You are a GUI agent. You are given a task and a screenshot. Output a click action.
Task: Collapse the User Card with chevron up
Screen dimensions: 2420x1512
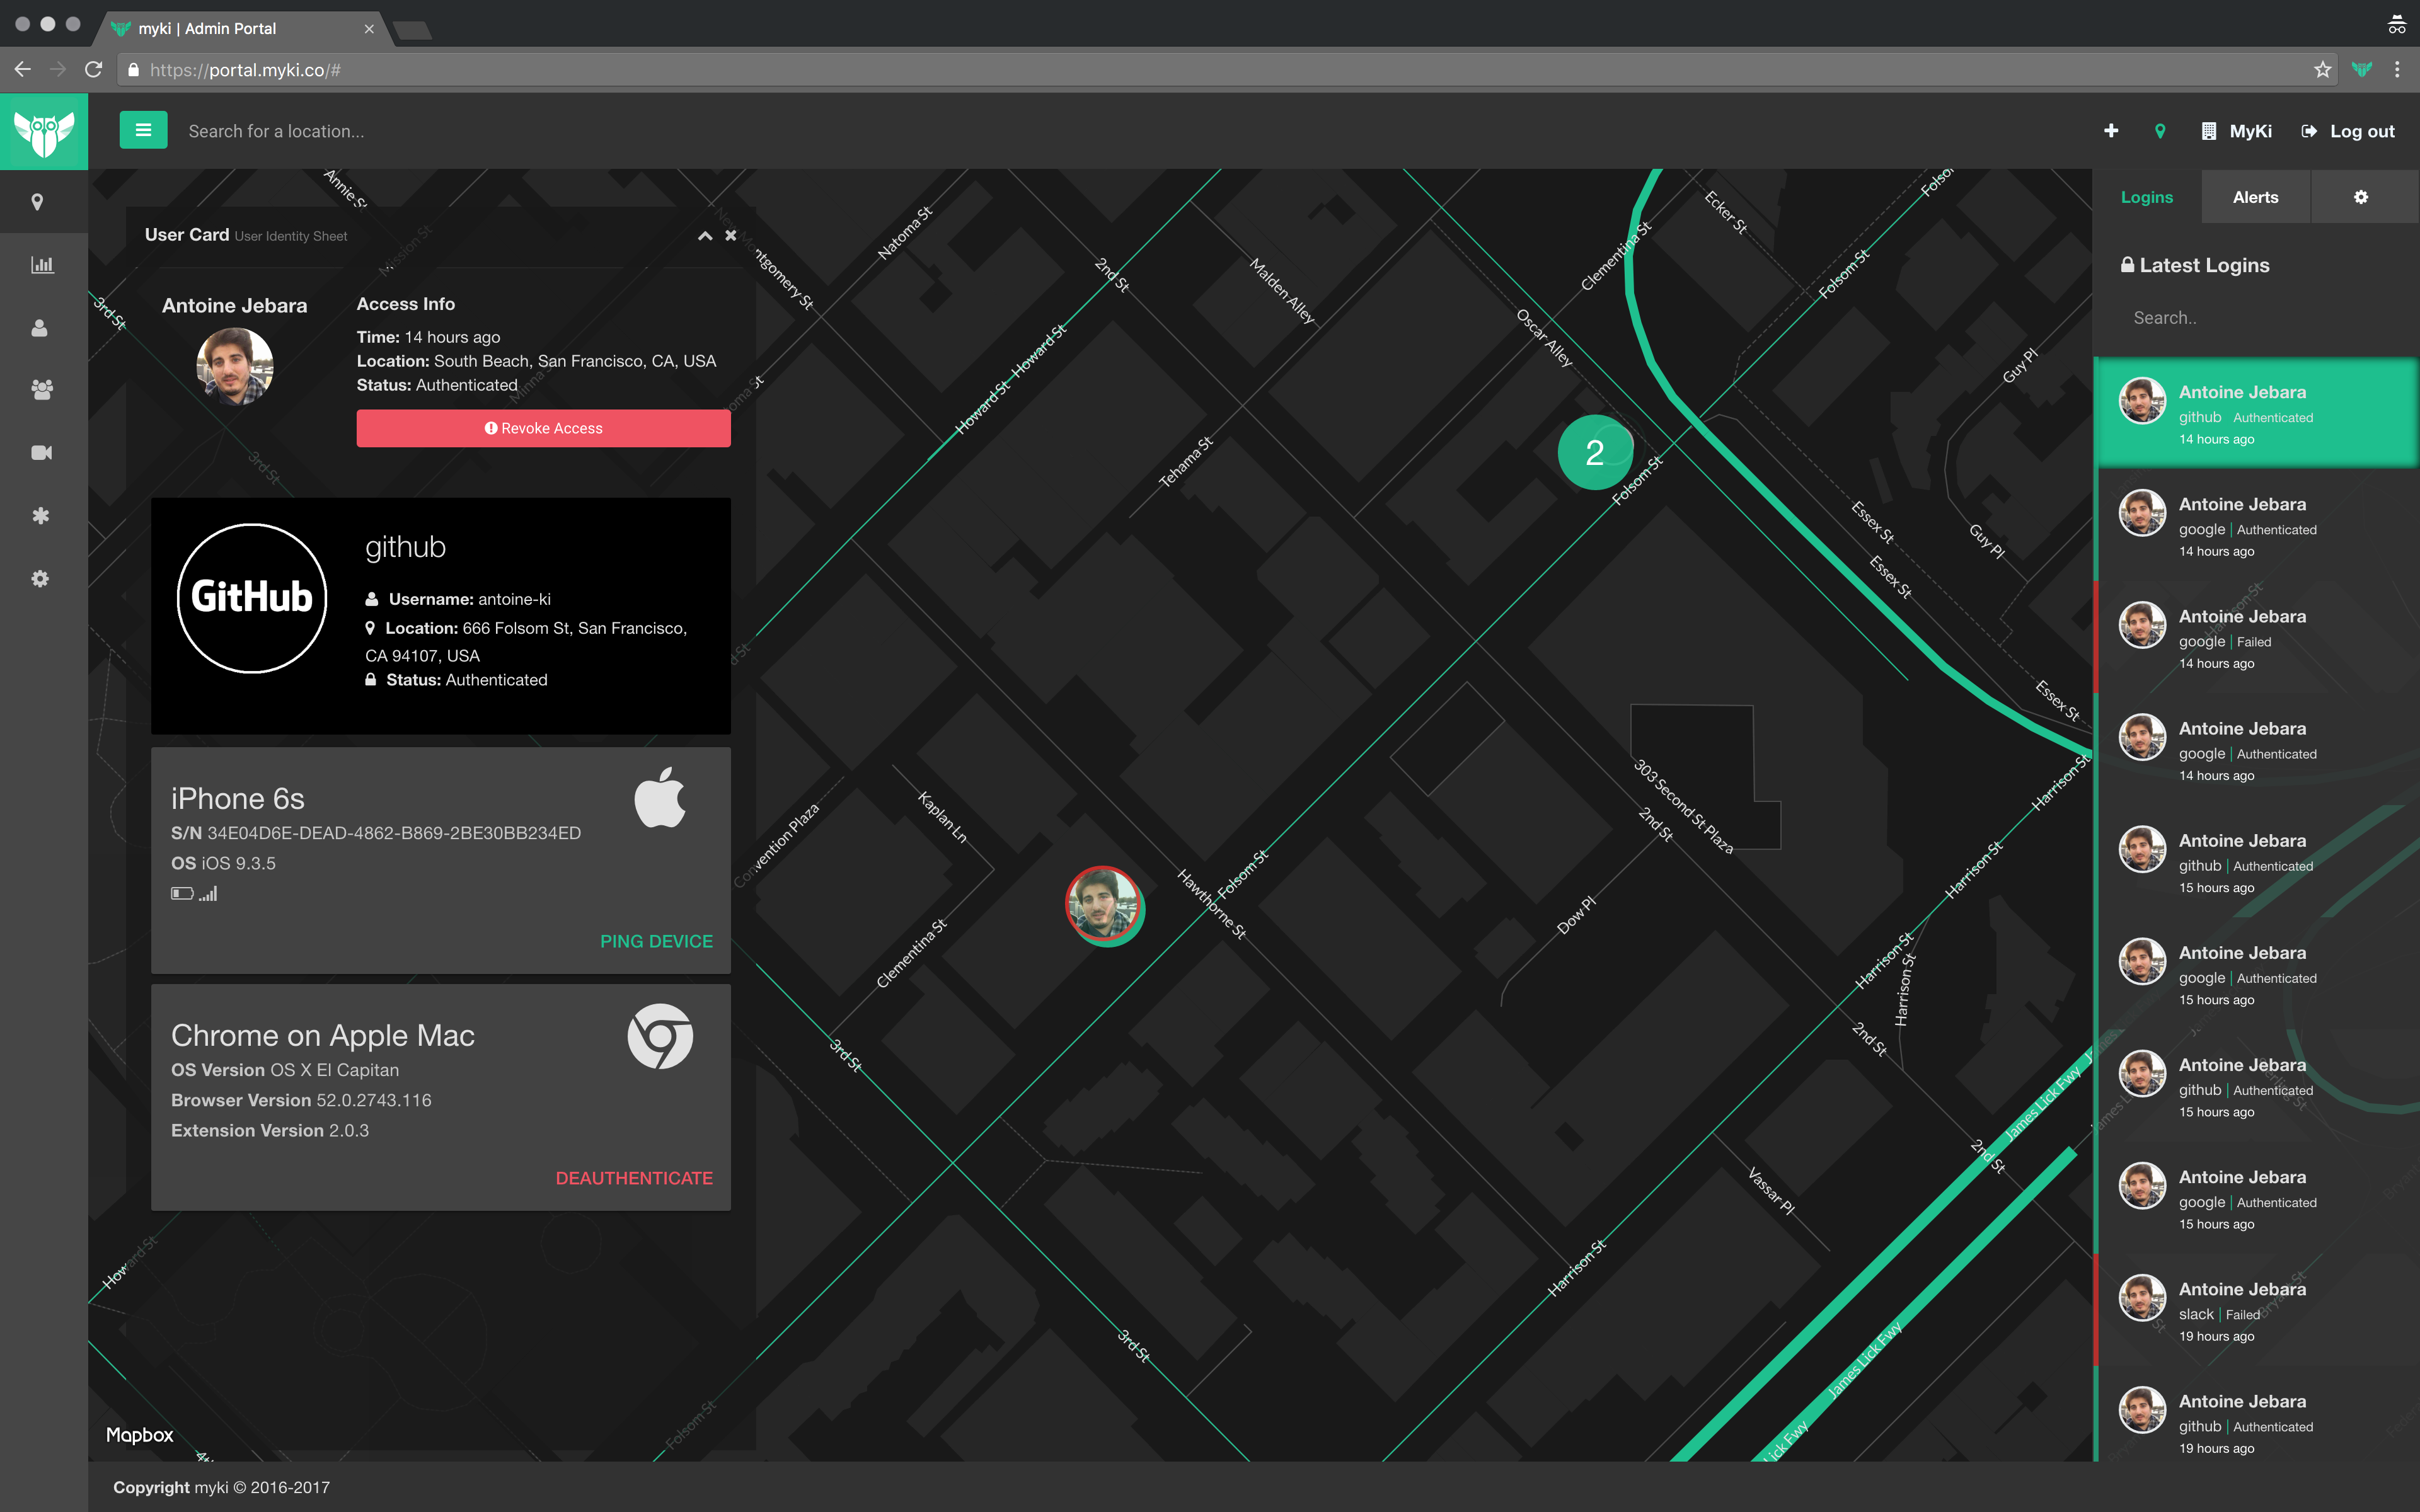[x=705, y=236]
